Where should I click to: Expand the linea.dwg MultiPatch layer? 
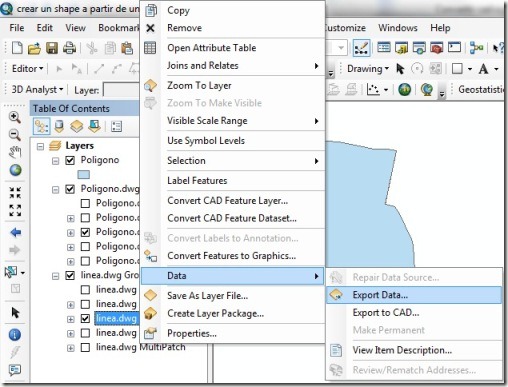(71, 348)
